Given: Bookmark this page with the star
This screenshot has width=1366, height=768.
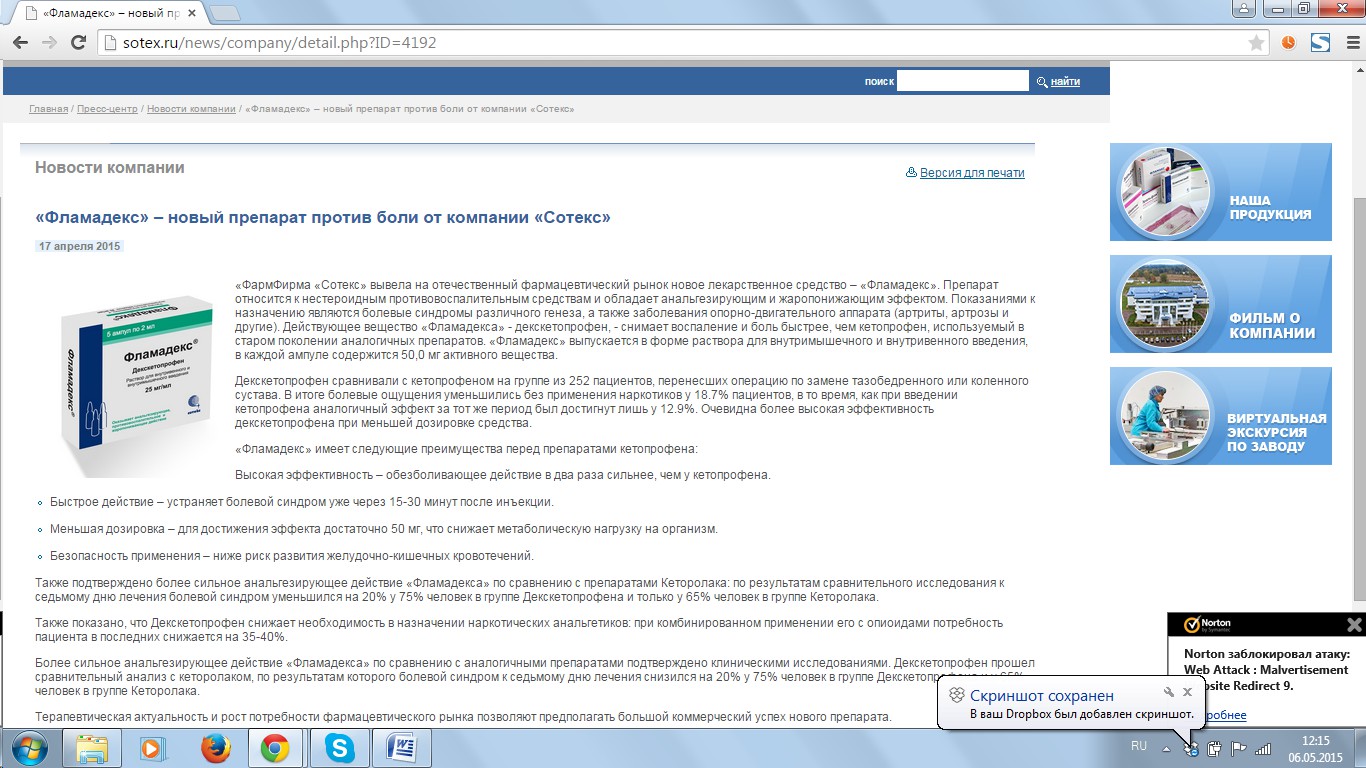Looking at the screenshot, I should click(1256, 43).
